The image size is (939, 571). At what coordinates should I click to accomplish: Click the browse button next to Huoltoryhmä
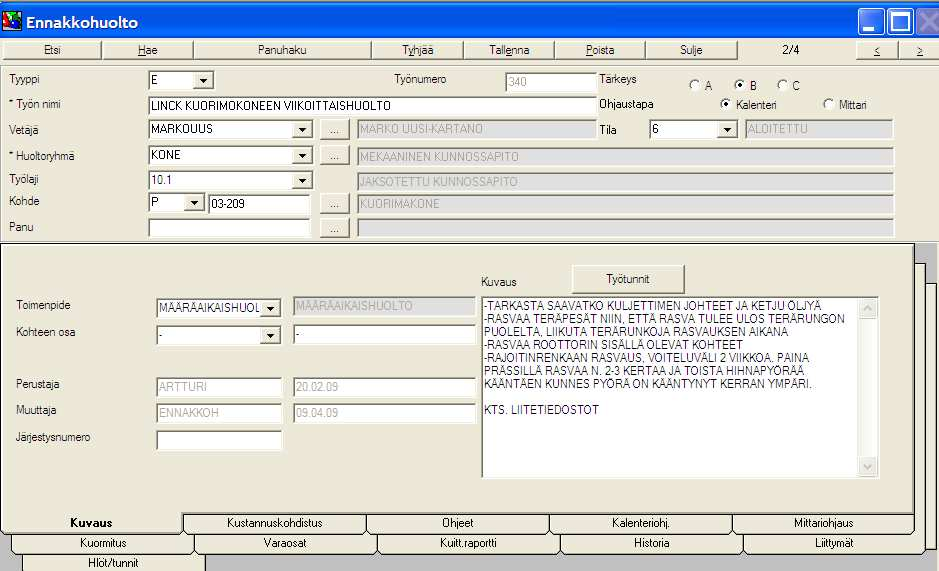334,156
